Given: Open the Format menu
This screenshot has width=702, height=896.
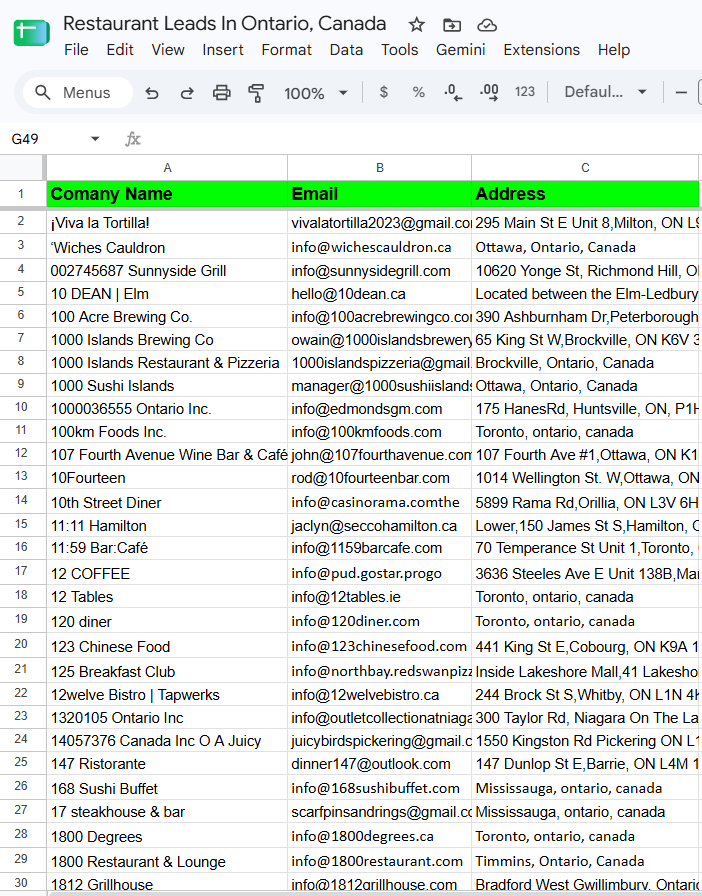Looking at the screenshot, I should tap(286, 50).
